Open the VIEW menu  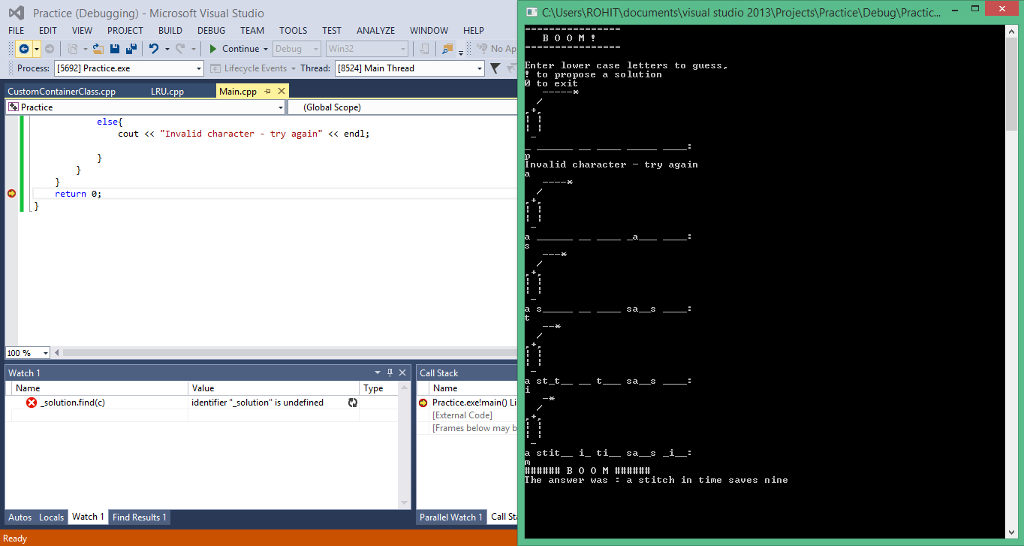[82, 30]
